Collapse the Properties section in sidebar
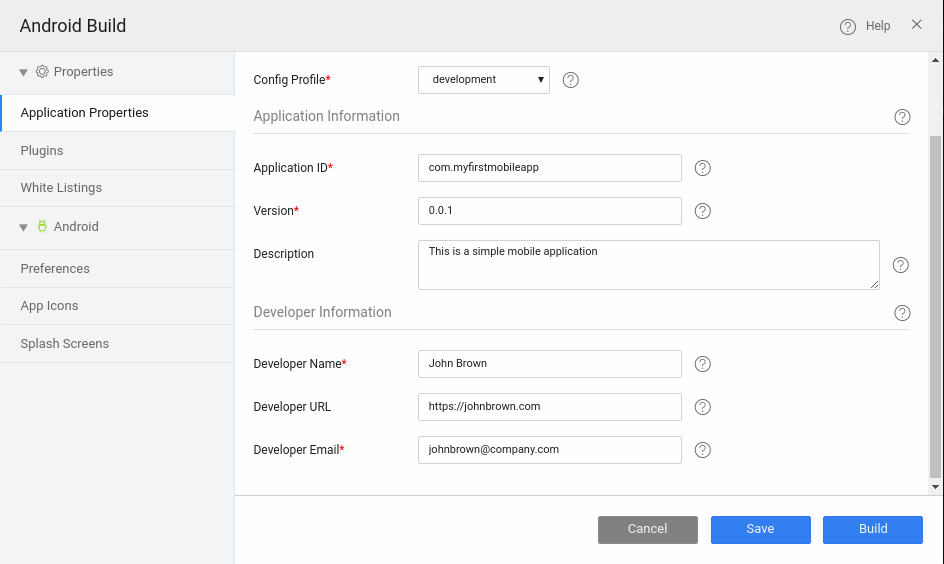Screen dimensions: 944x564 pyautogui.click(x=24, y=72)
